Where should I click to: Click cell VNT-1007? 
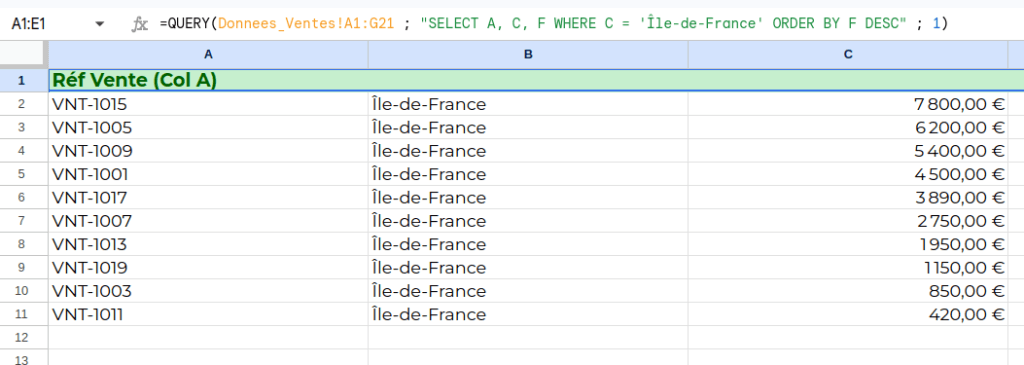point(208,221)
